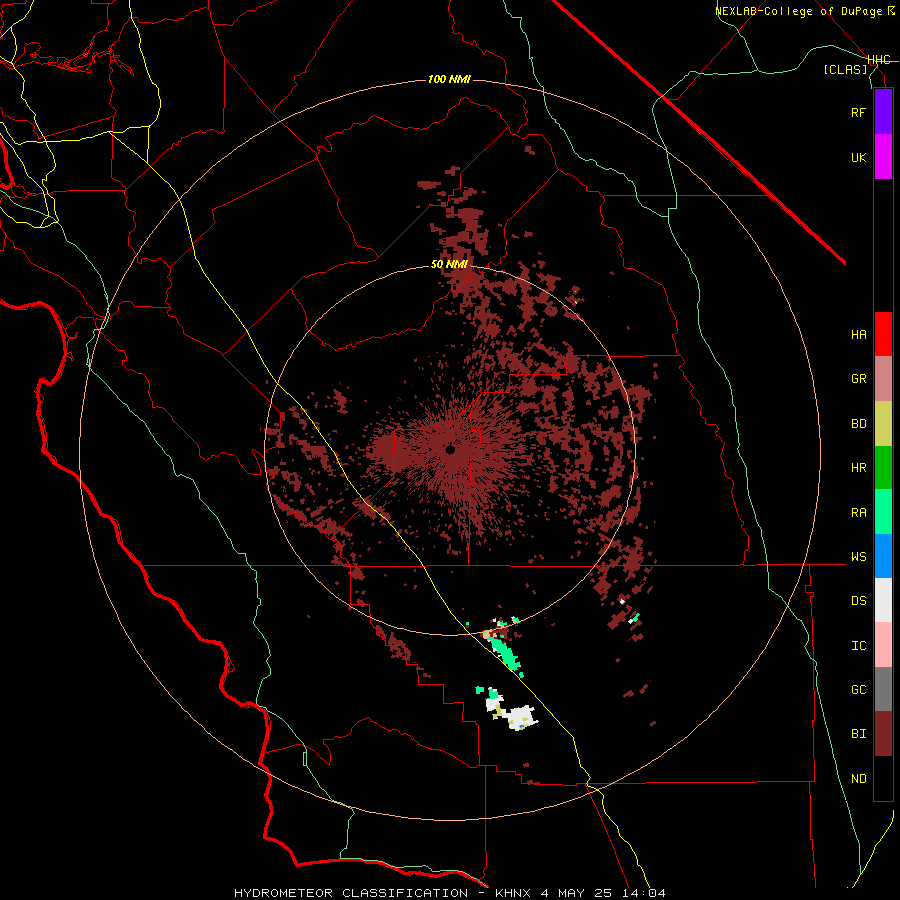Click the NEXLAB-College of DuPage credit
This screenshot has width=900, height=900.
pyautogui.click(x=798, y=11)
